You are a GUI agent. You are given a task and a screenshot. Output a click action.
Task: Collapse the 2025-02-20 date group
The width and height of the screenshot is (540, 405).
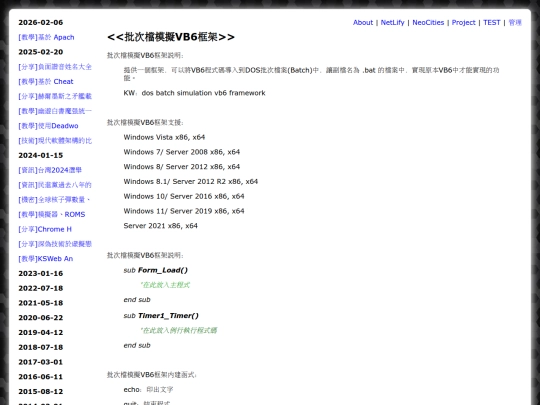pyautogui.click(x=41, y=52)
